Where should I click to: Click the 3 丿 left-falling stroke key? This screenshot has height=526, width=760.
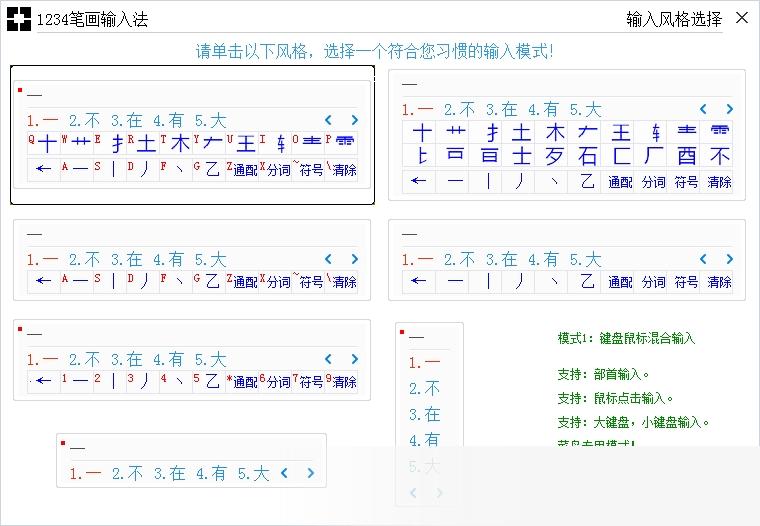142,381
